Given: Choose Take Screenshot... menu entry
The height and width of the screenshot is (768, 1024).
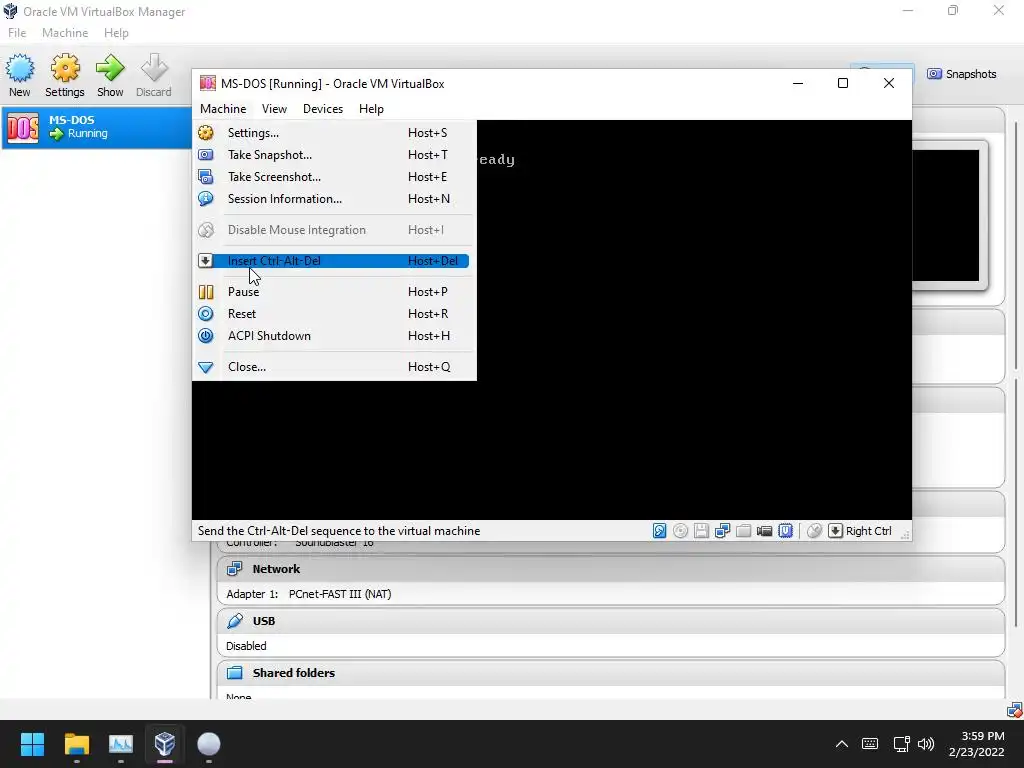Looking at the screenshot, I should click(x=333, y=177).
